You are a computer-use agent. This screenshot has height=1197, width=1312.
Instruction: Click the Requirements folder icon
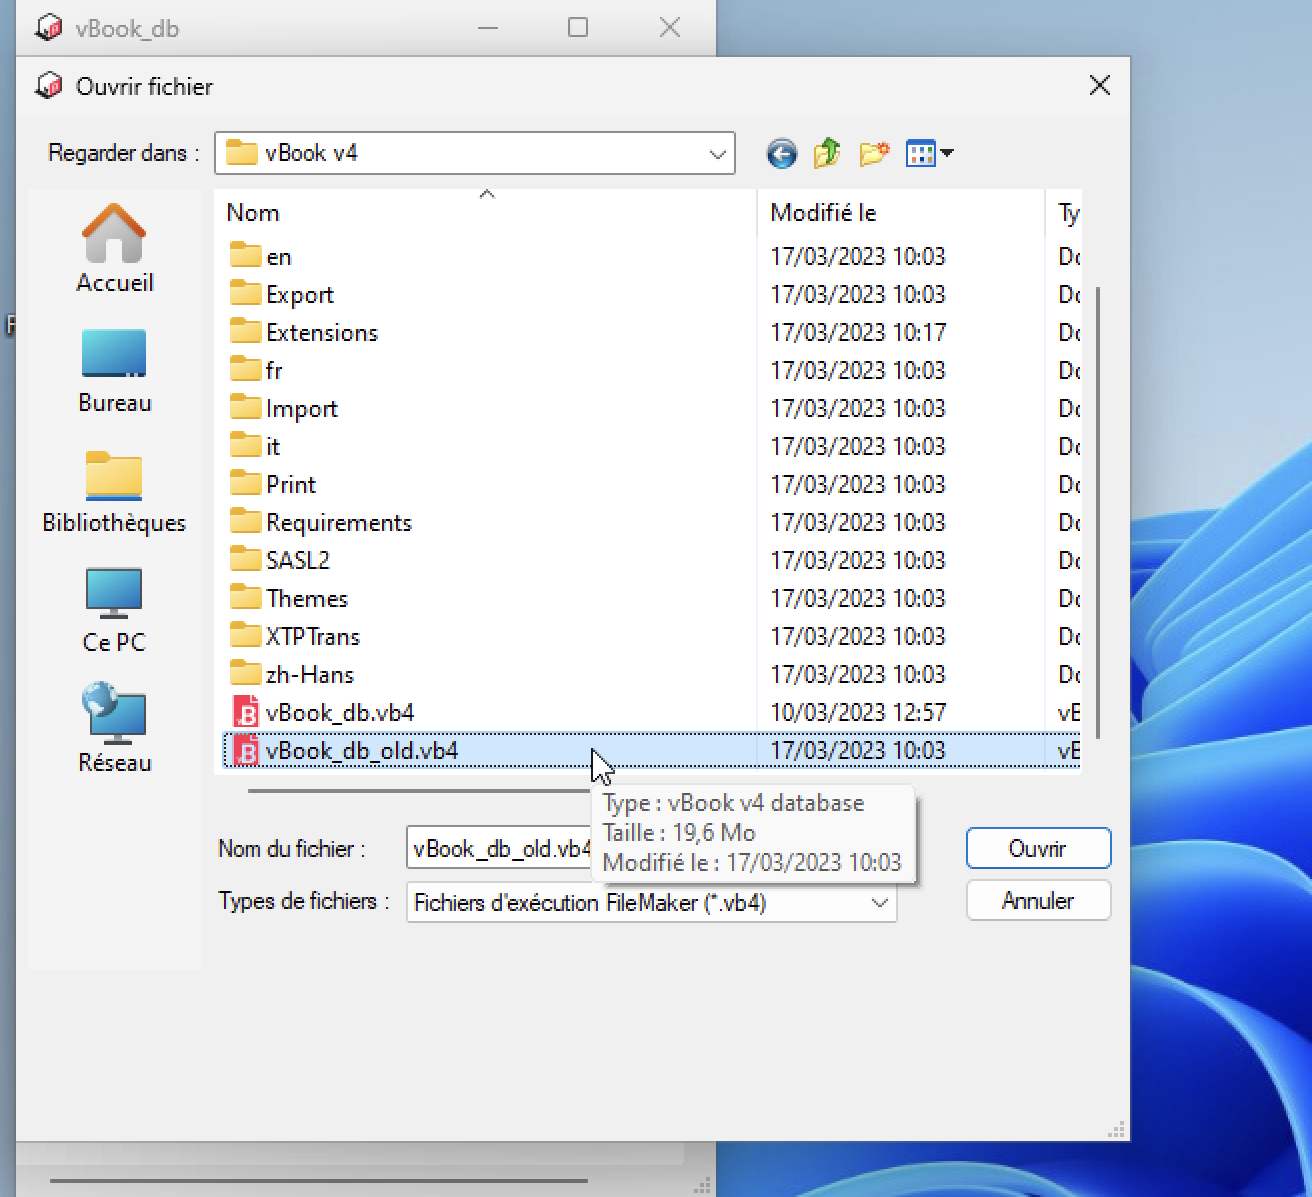(x=245, y=522)
